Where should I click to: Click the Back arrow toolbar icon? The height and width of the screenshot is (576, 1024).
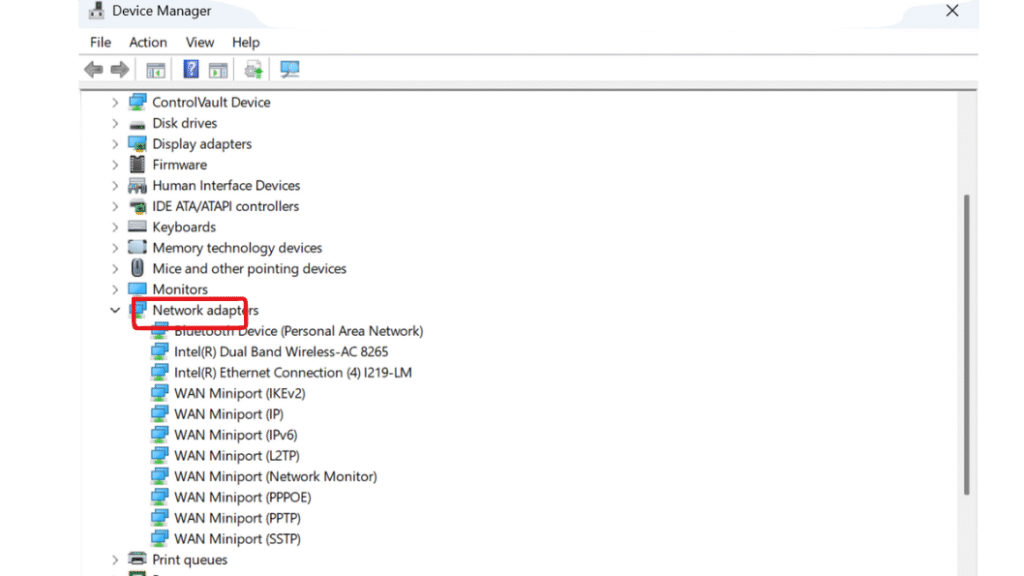tap(93, 69)
